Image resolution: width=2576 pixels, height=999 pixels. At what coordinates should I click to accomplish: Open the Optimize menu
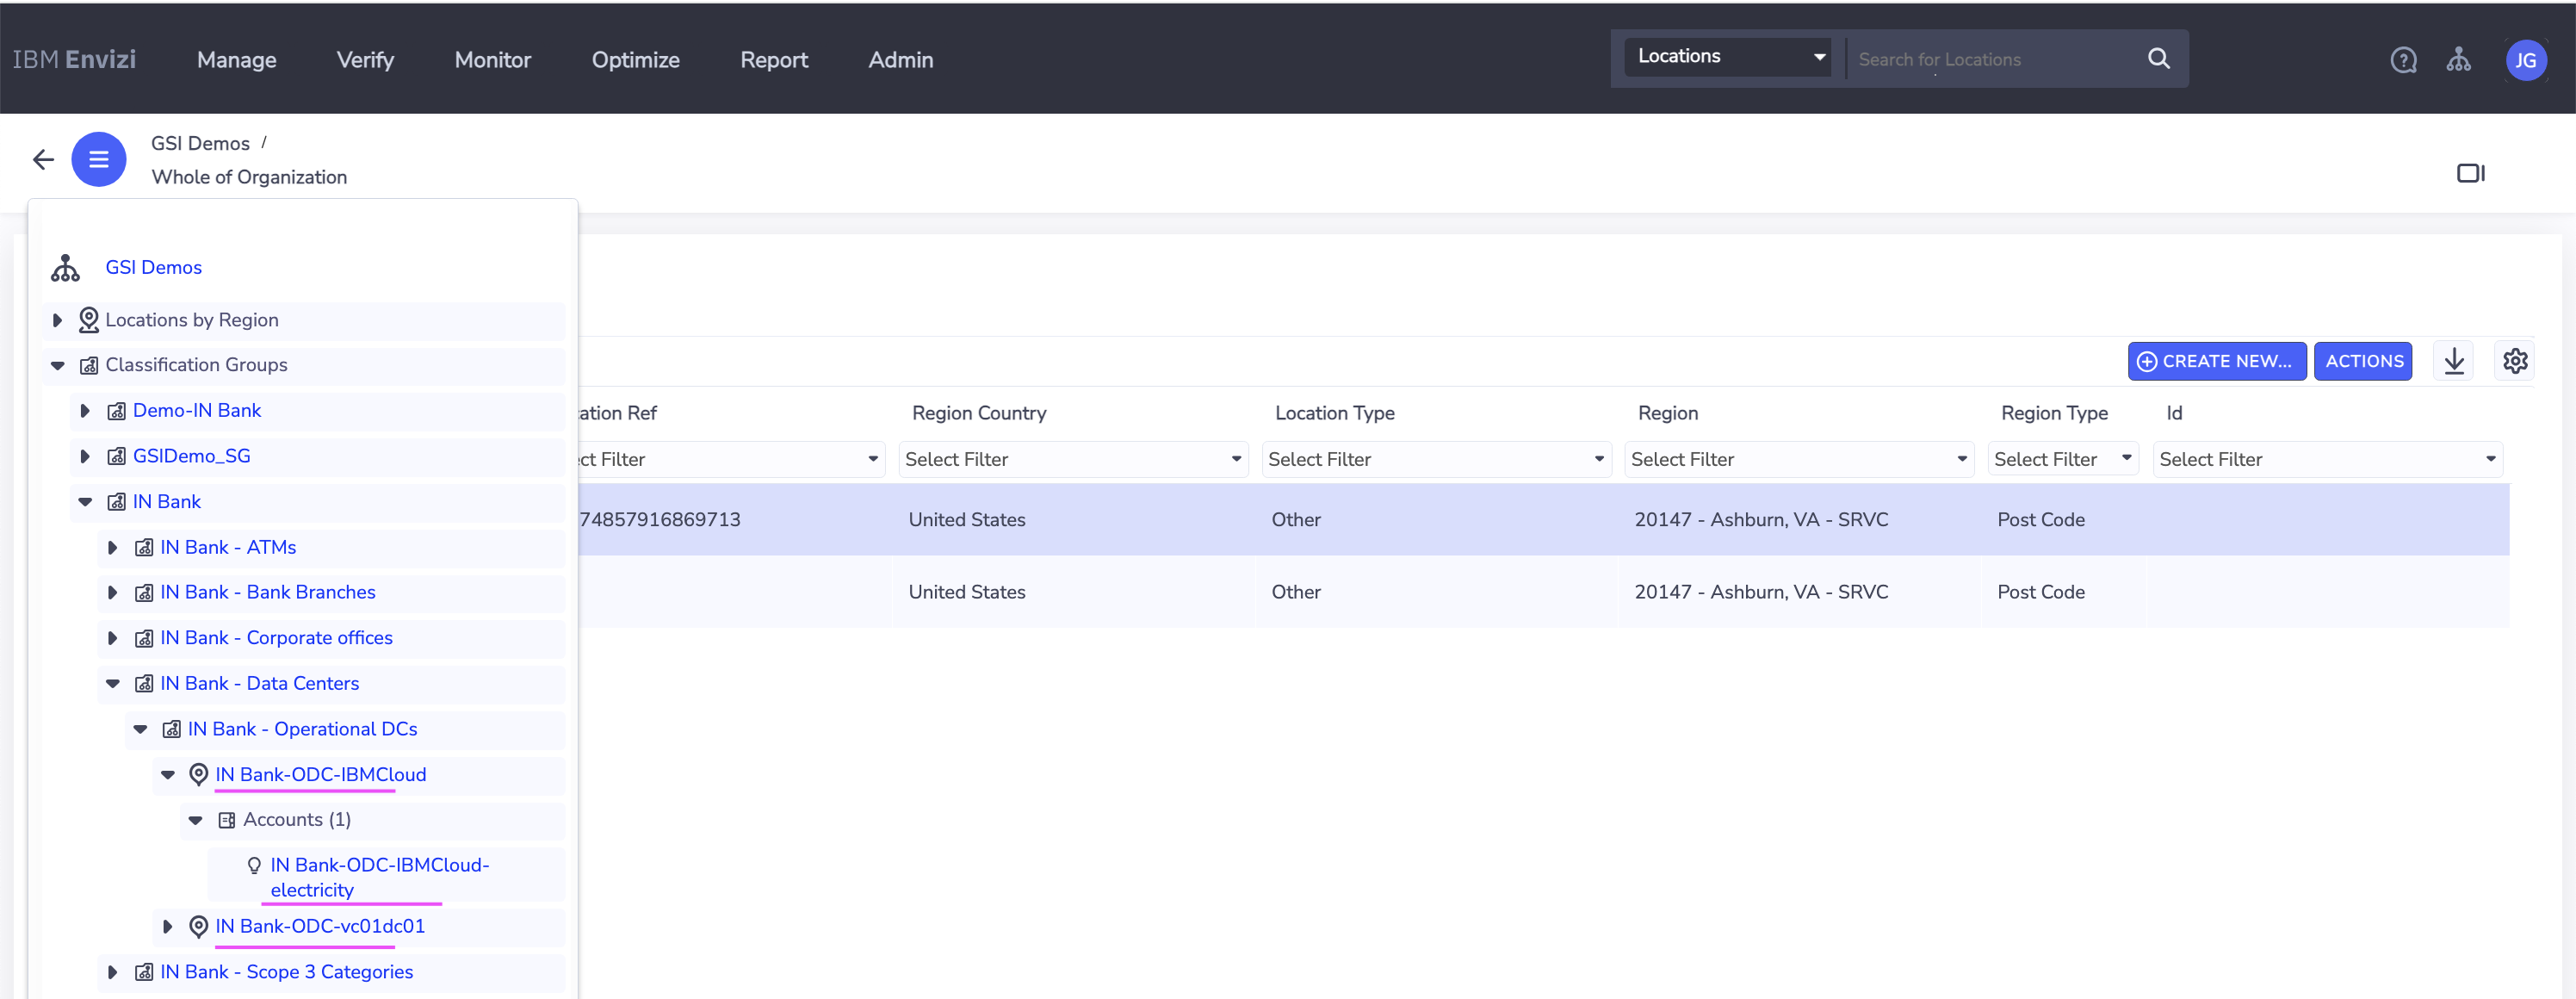click(x=636, y=60)
